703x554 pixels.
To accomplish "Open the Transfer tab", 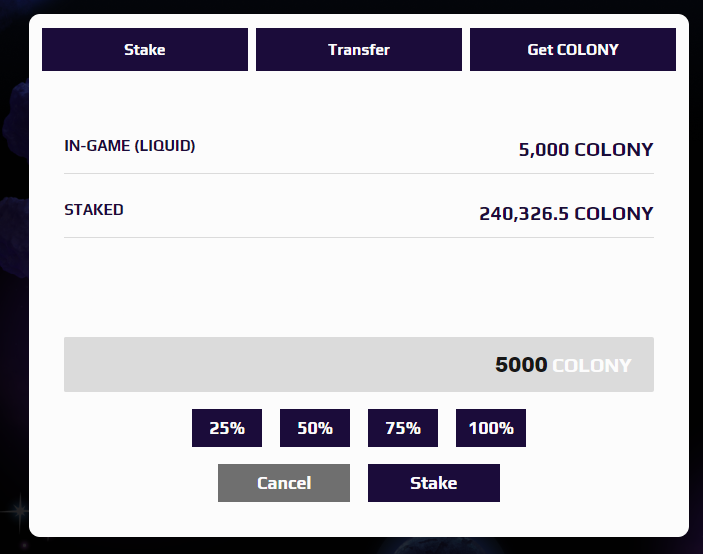I will pos(359,49).
